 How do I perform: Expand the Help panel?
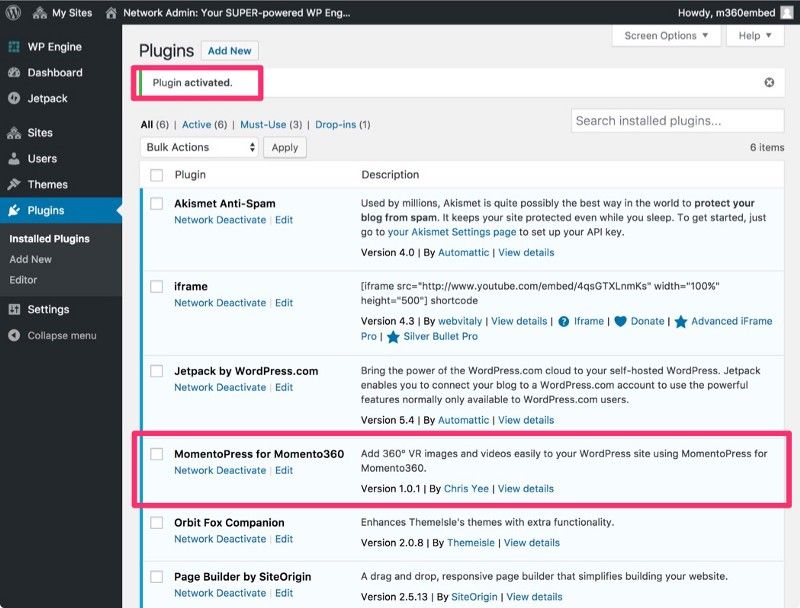755,36
